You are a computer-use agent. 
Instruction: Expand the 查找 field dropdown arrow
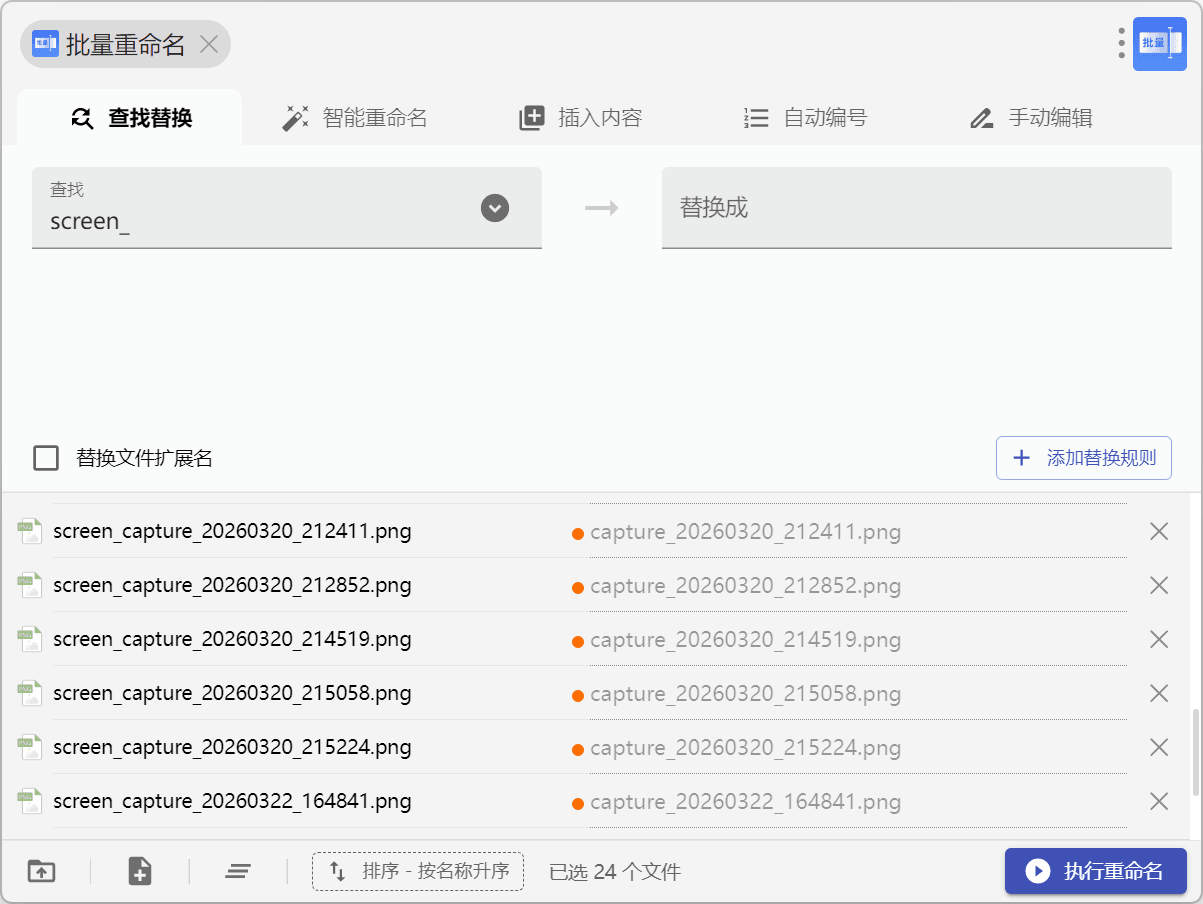click(x=495, y=208)
